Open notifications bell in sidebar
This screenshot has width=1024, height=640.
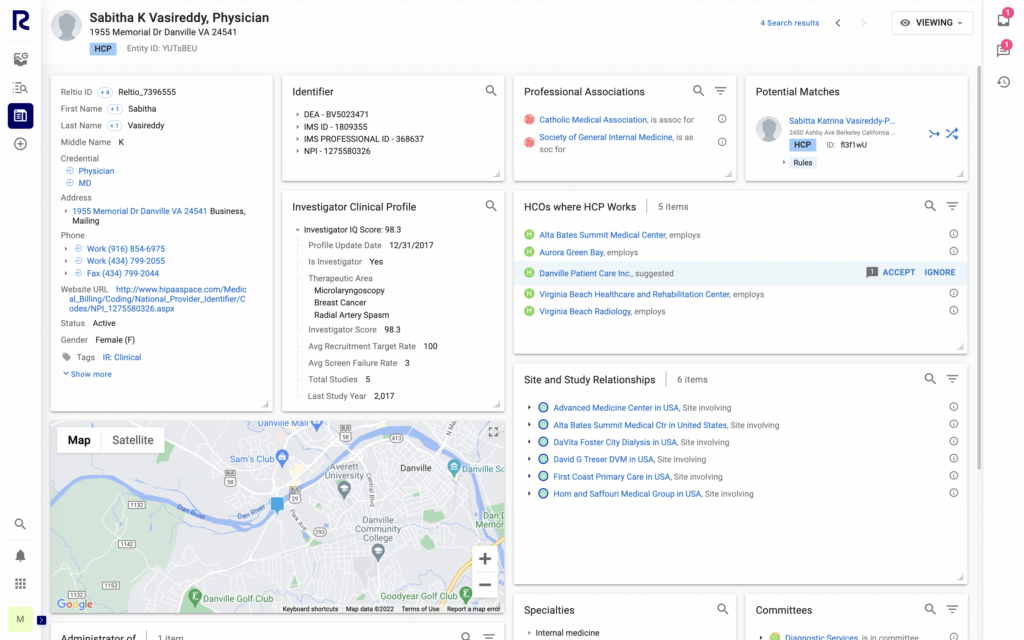pyautogui.click(x=20, y=553)
